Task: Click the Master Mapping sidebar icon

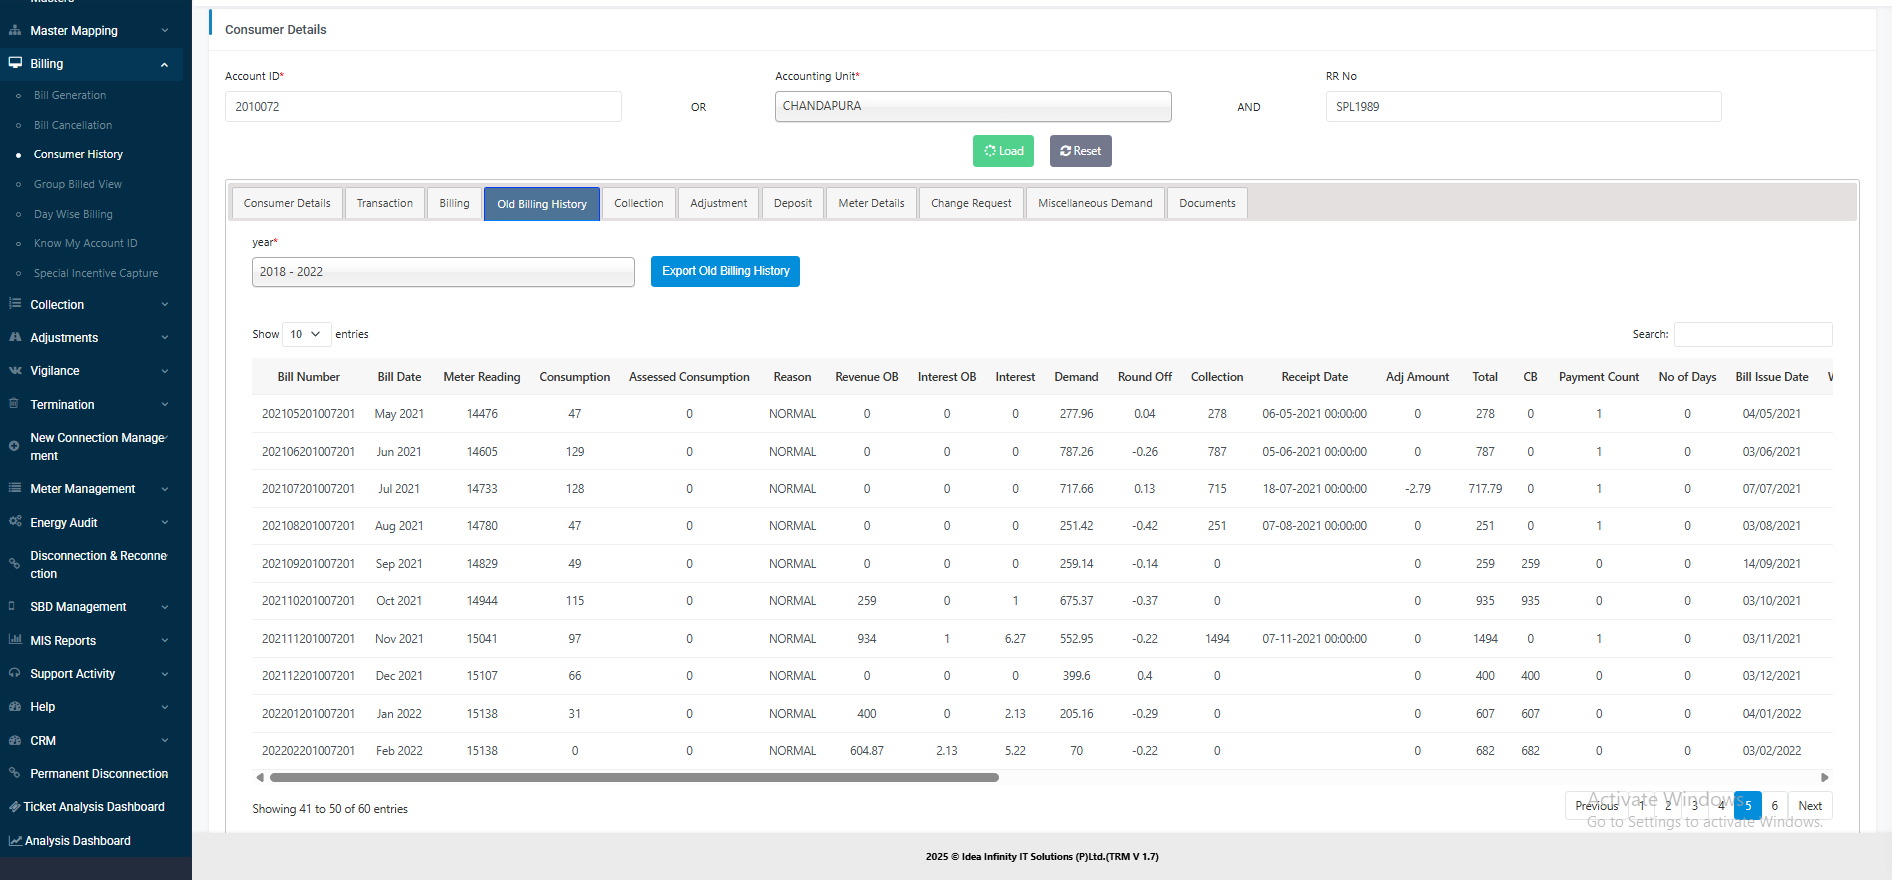Action: (15, 31)
